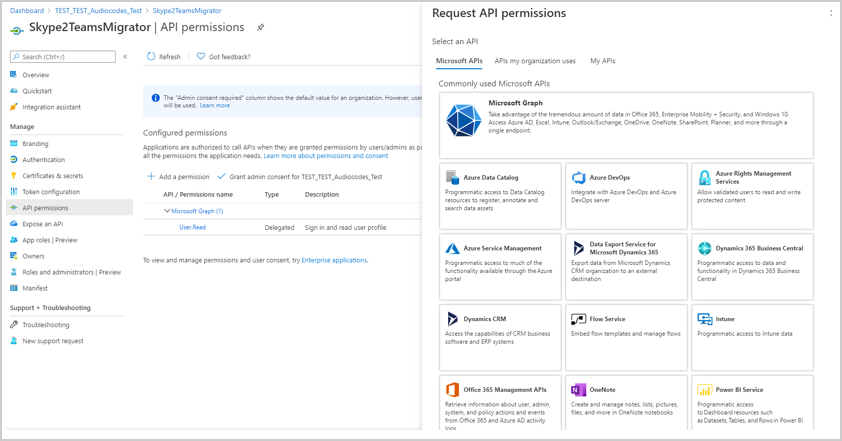Screen dimensions: 842x441
Task: Click the Owners icon in sidebar
Action: point(14,256)
